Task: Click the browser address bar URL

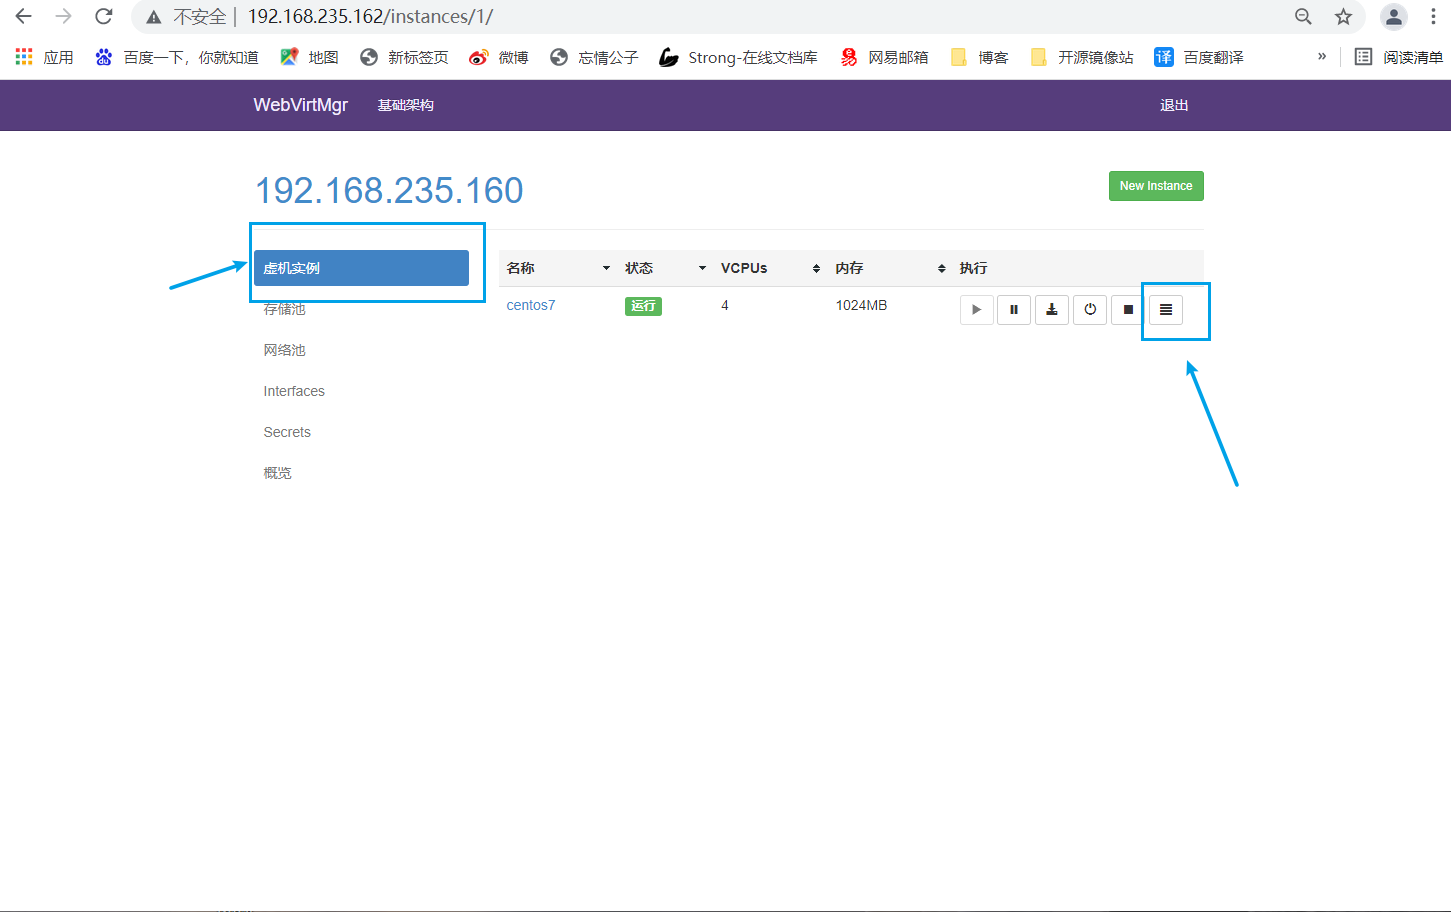Action: tap(370, 17)
